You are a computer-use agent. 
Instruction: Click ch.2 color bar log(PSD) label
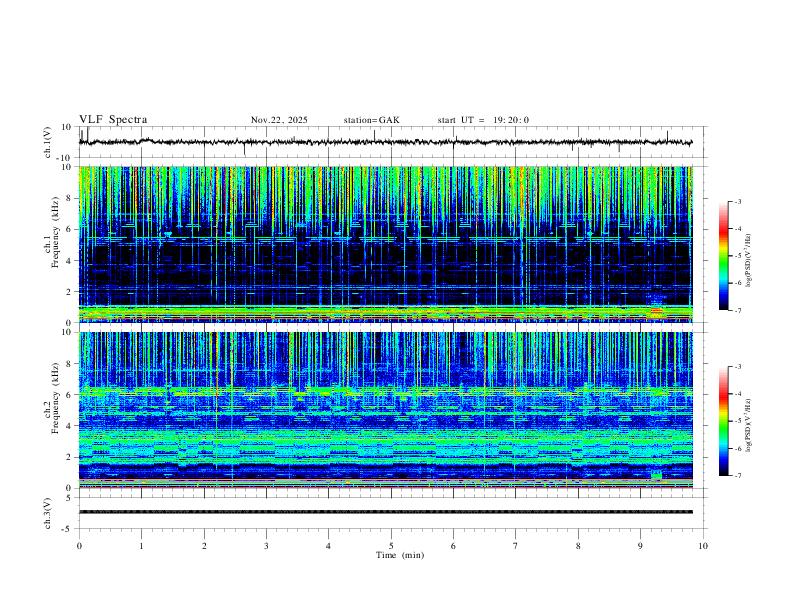click(x=749, y=425)
